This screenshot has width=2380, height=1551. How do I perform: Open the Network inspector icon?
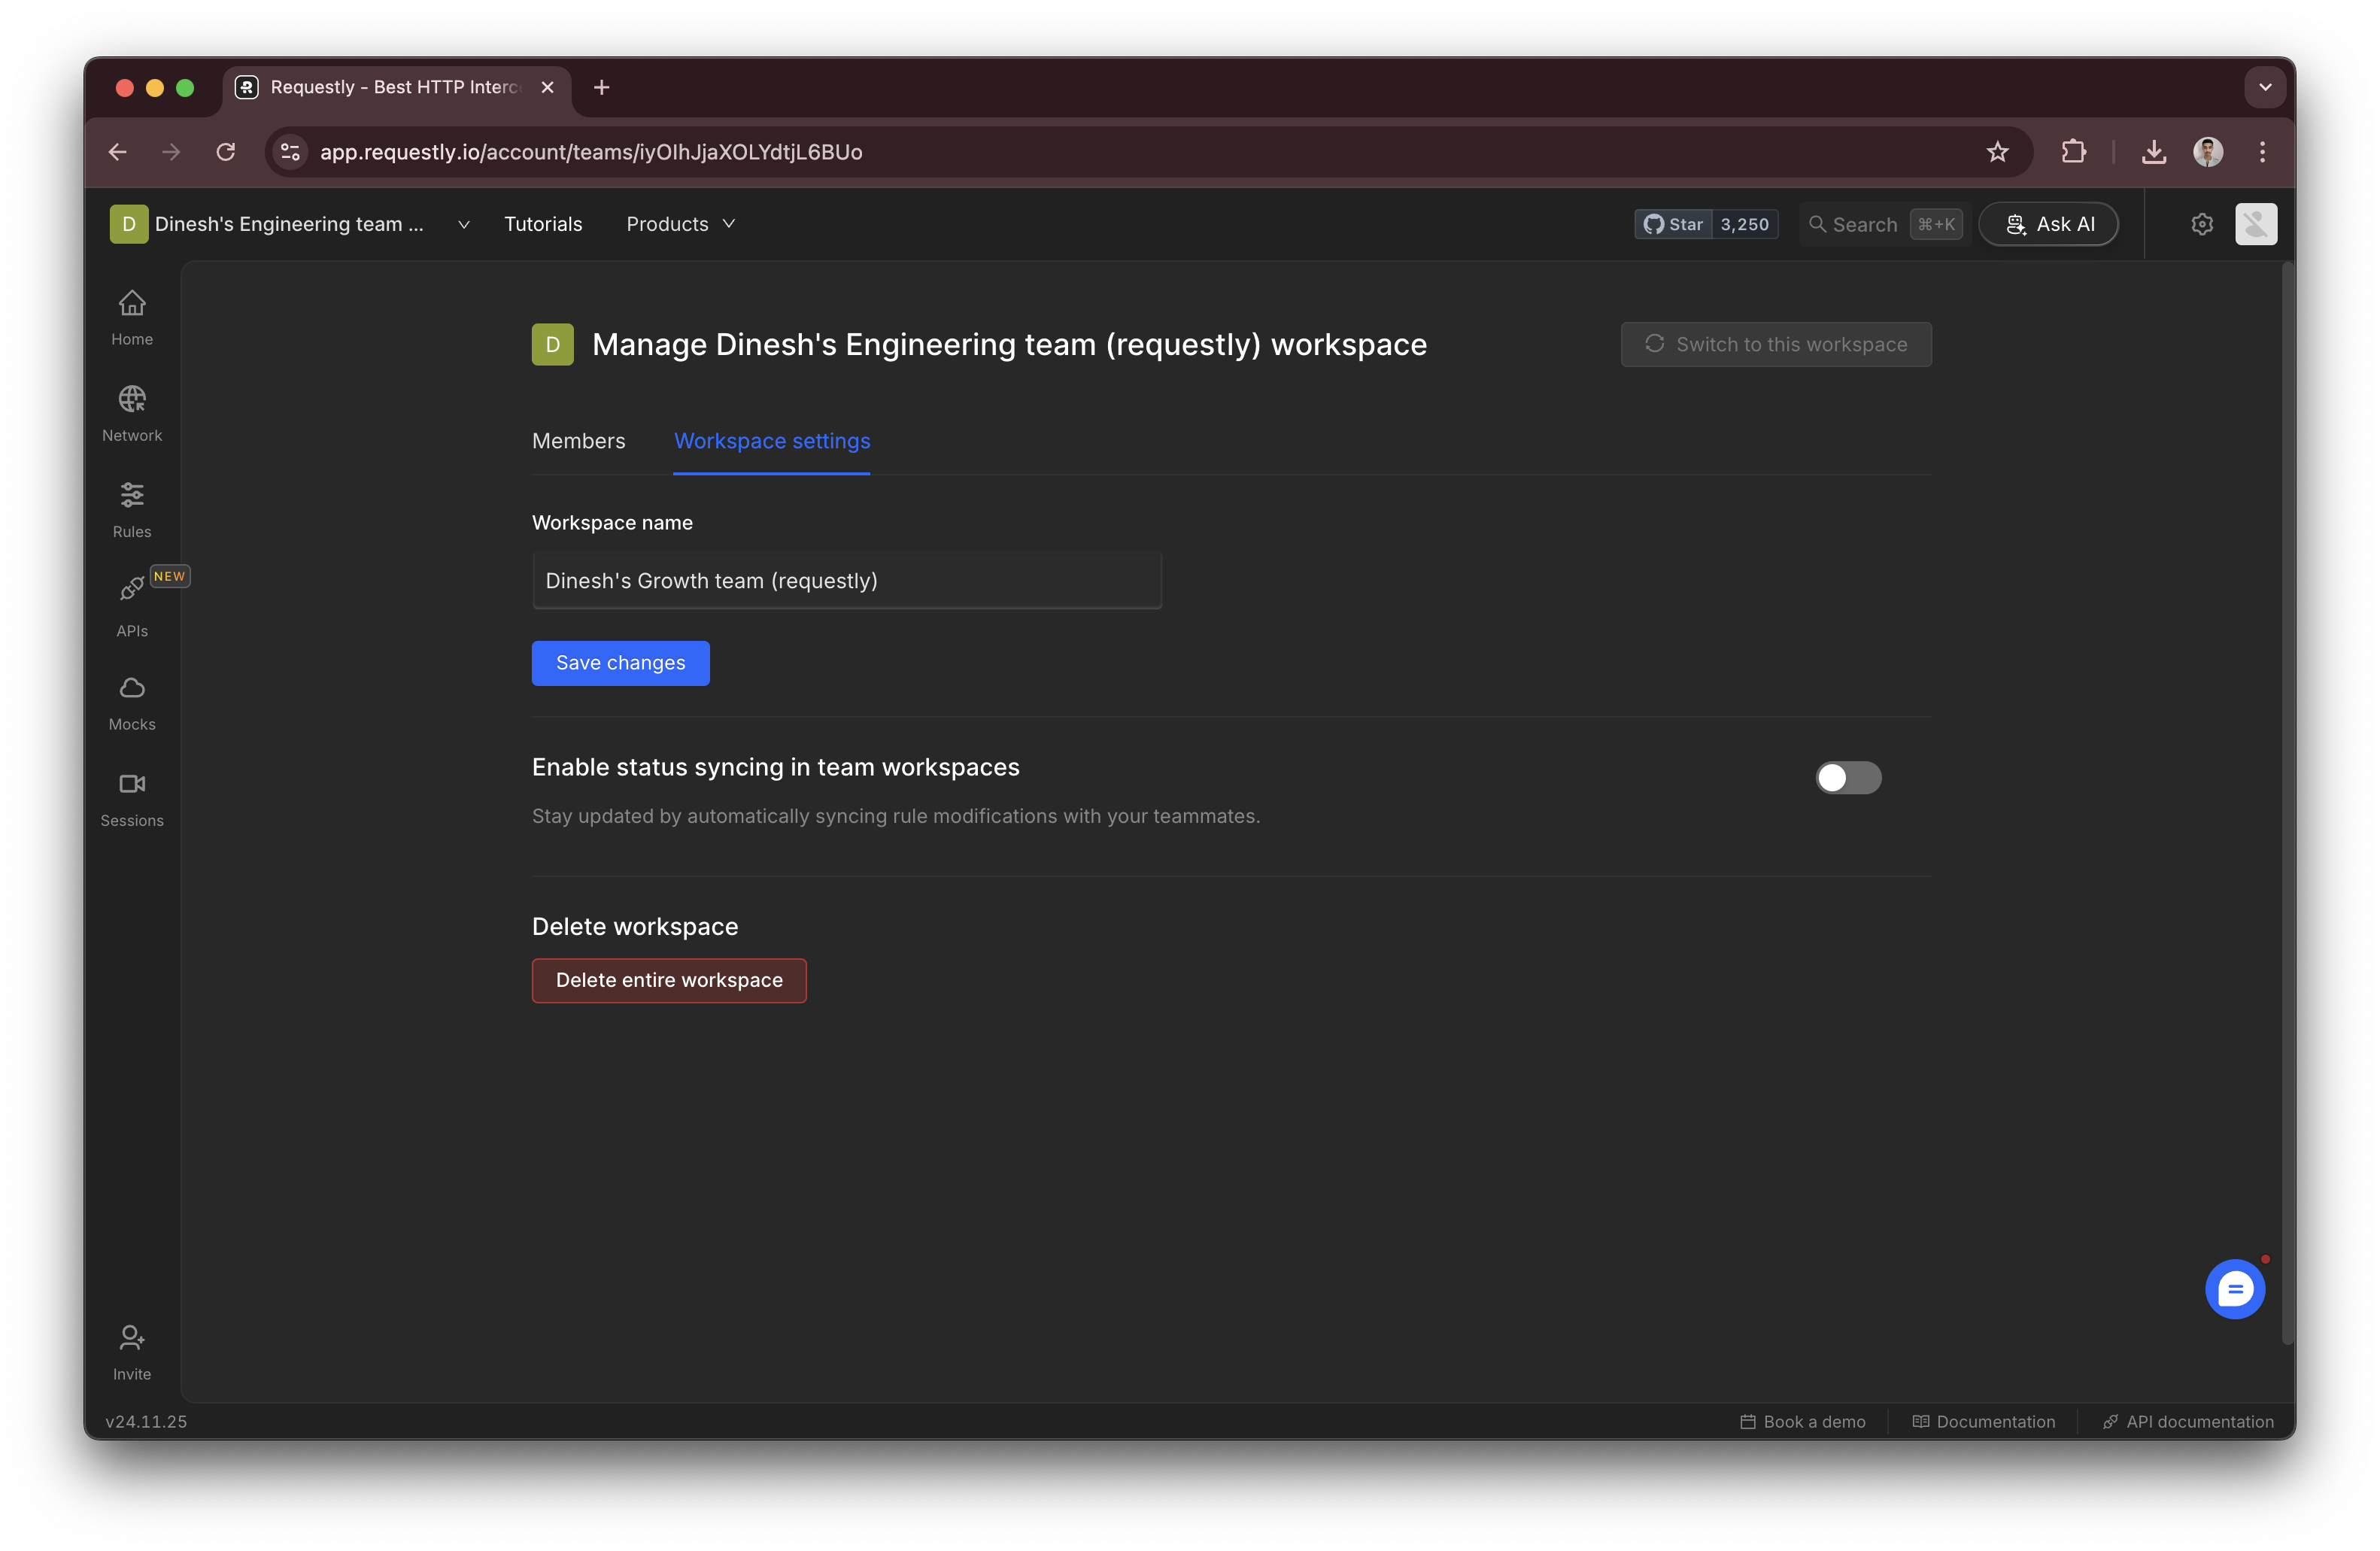[x=132, y=413]
